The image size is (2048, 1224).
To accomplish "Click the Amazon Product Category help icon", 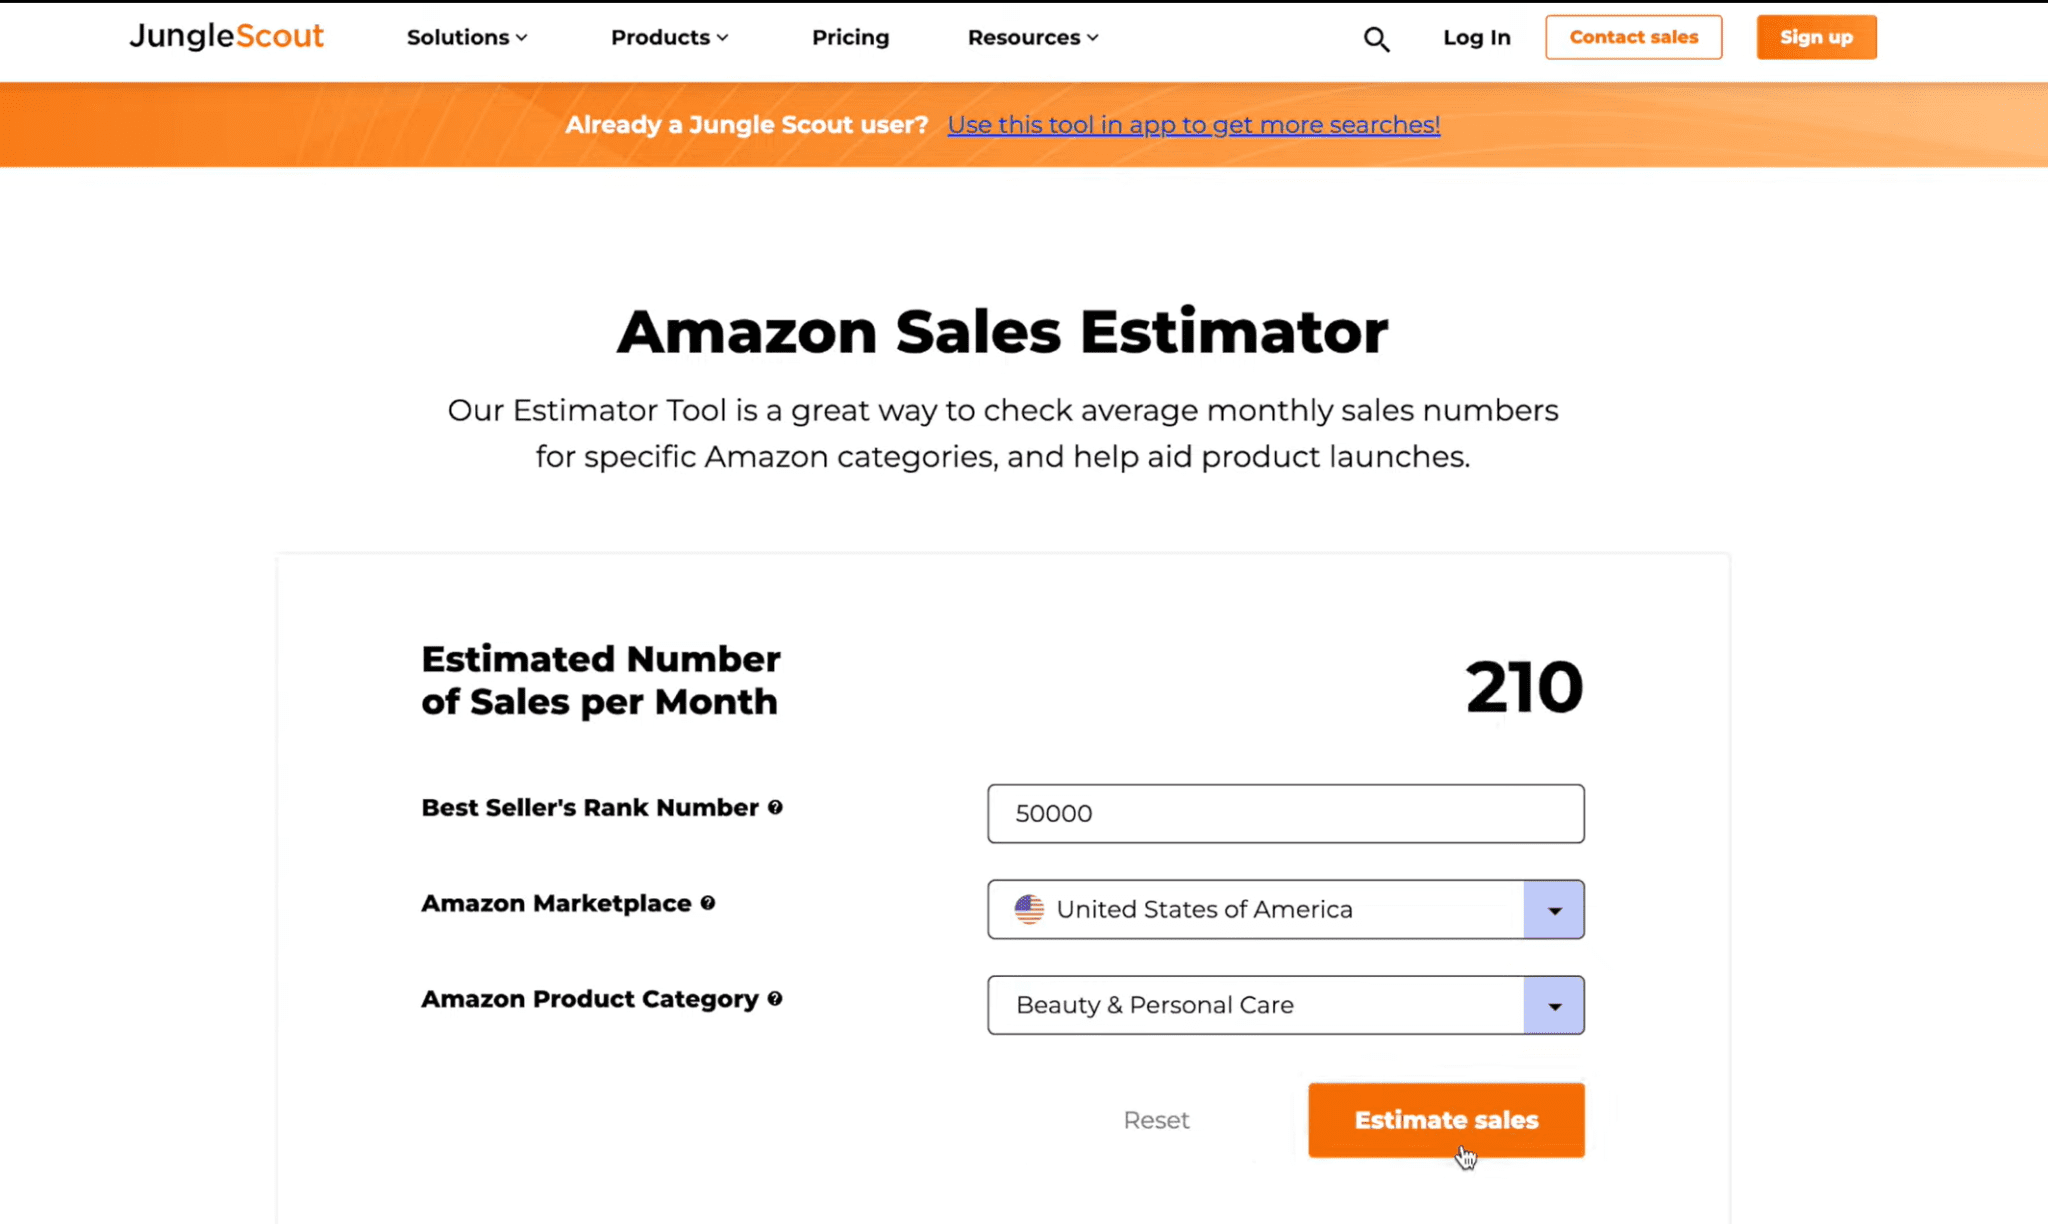I will [x=775, y=999].
